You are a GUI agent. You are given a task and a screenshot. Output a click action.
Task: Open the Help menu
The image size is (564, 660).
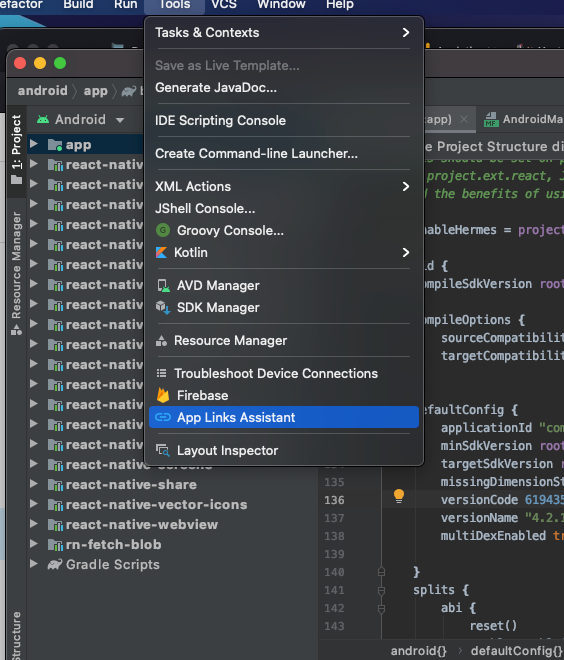(340, 5)
